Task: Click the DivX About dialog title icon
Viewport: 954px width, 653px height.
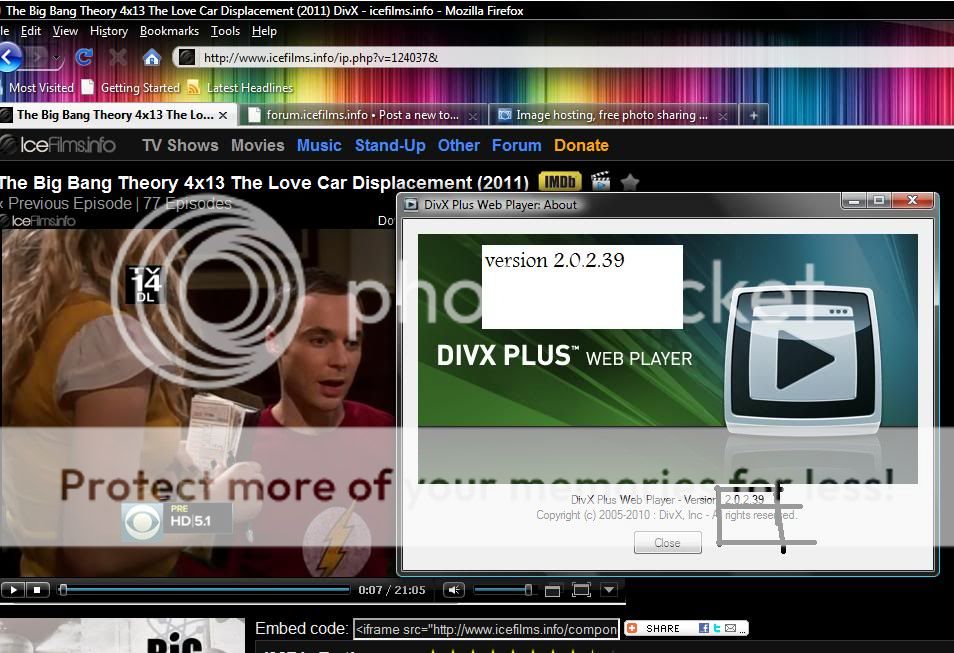Action: (412, 204)
